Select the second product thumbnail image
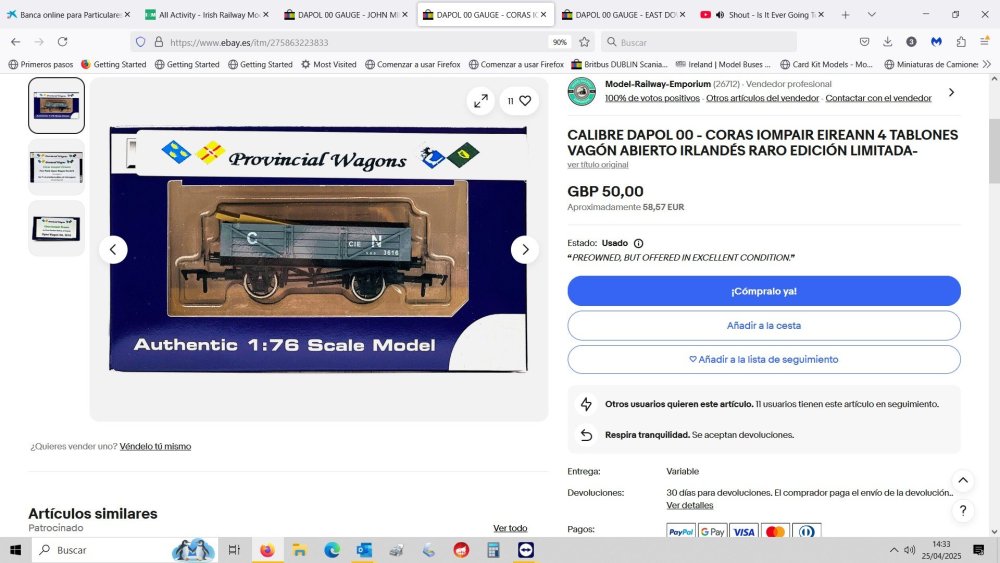The width and height of the screenshot is (1000, 563). coord(56,167)
